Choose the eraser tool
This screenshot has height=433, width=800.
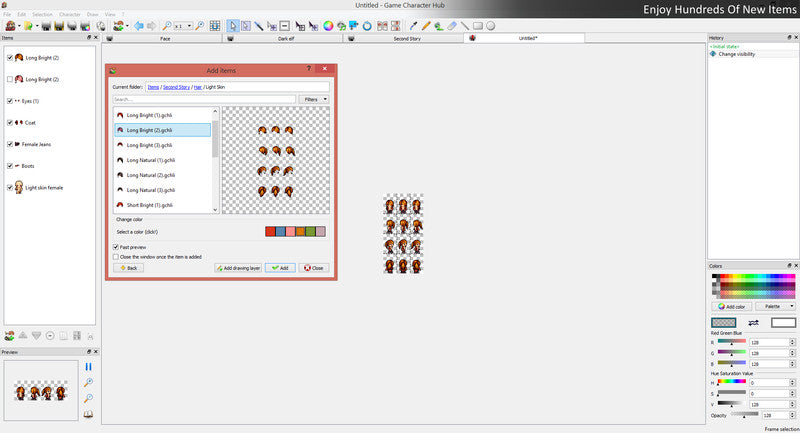pos(451,25)
